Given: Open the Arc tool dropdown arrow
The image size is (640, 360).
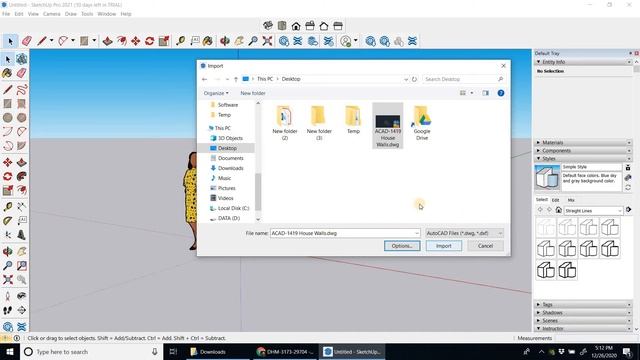Looking at the screenshot, I should [73, 40].
